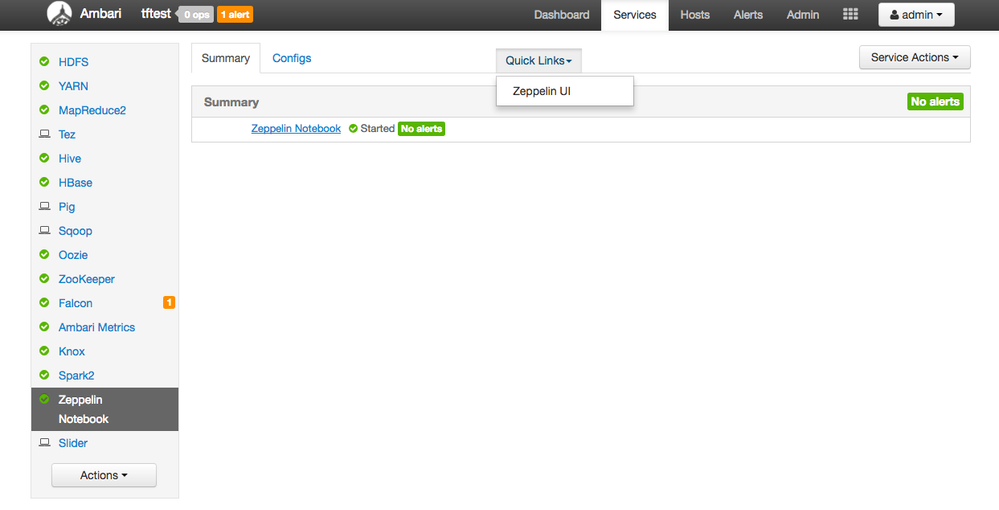Click the laptop icon beside Slider
This screenshot has width=999, height=510.
pyautogui.click(x=44, y=442)
